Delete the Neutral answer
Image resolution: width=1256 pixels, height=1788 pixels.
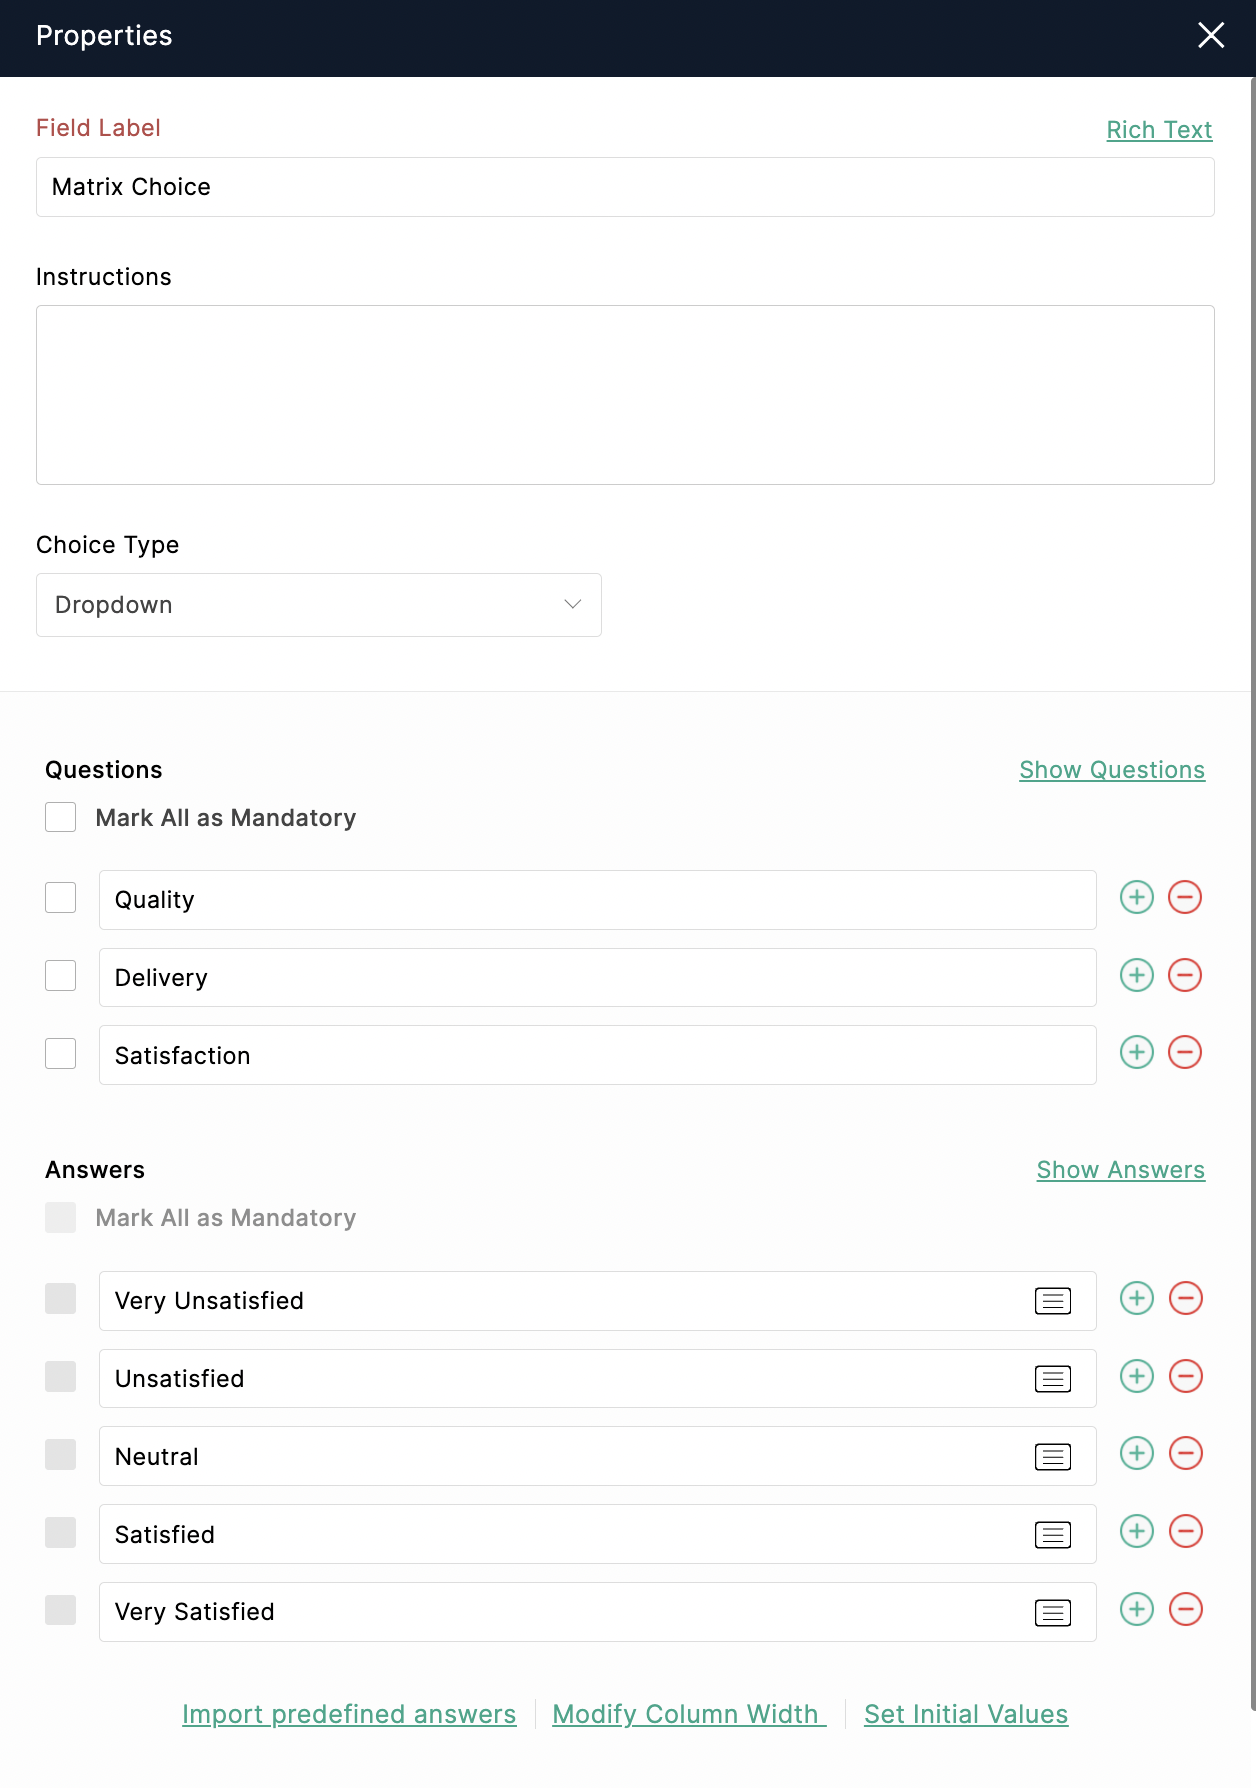[x=1186, y=1454]
